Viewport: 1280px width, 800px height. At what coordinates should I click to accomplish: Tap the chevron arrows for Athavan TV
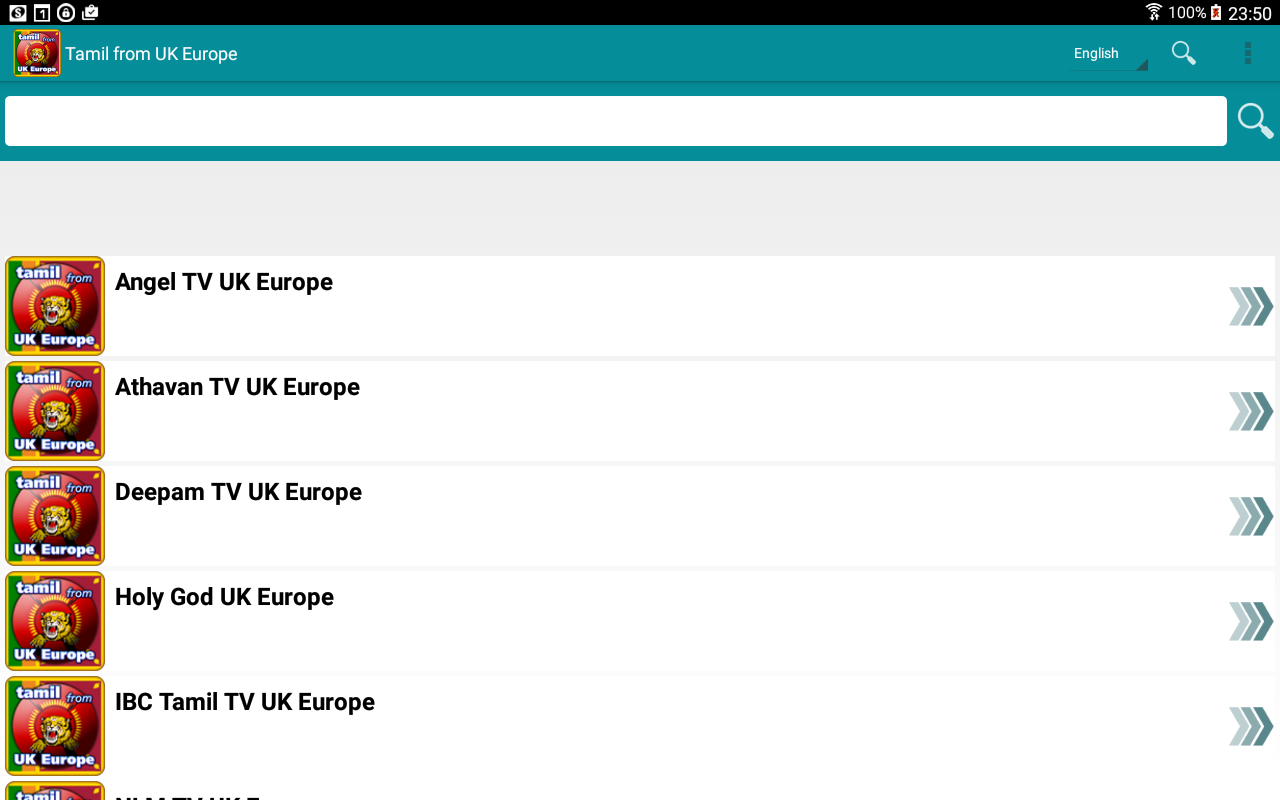pyautogui.click(x=1250, y=411)
